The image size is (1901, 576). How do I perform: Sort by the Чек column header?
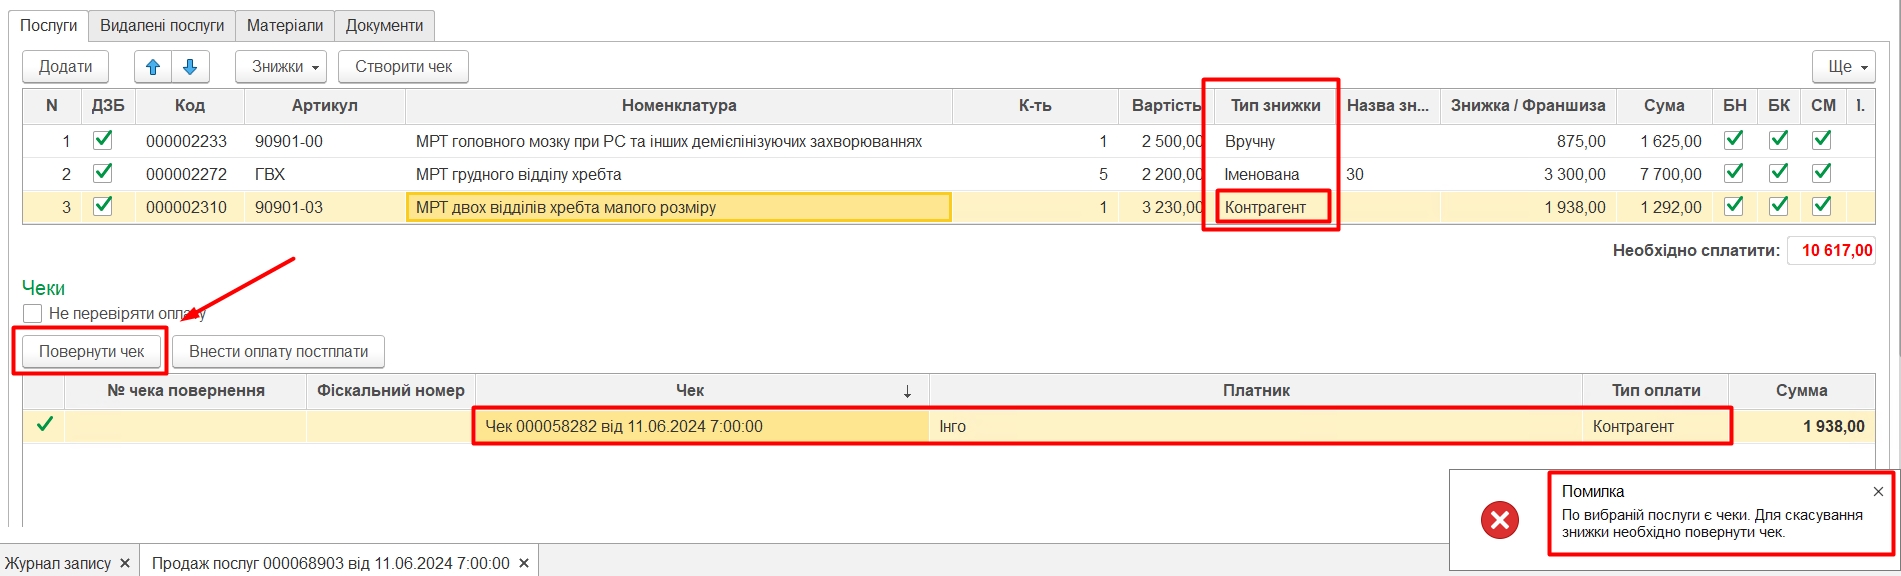[x=690, y=391]
